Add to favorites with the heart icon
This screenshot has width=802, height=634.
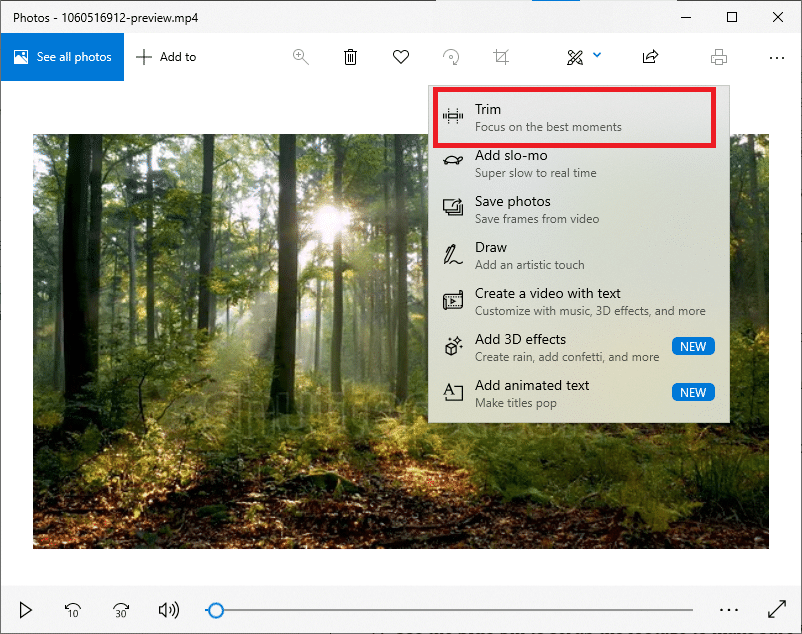coord(400,57)
